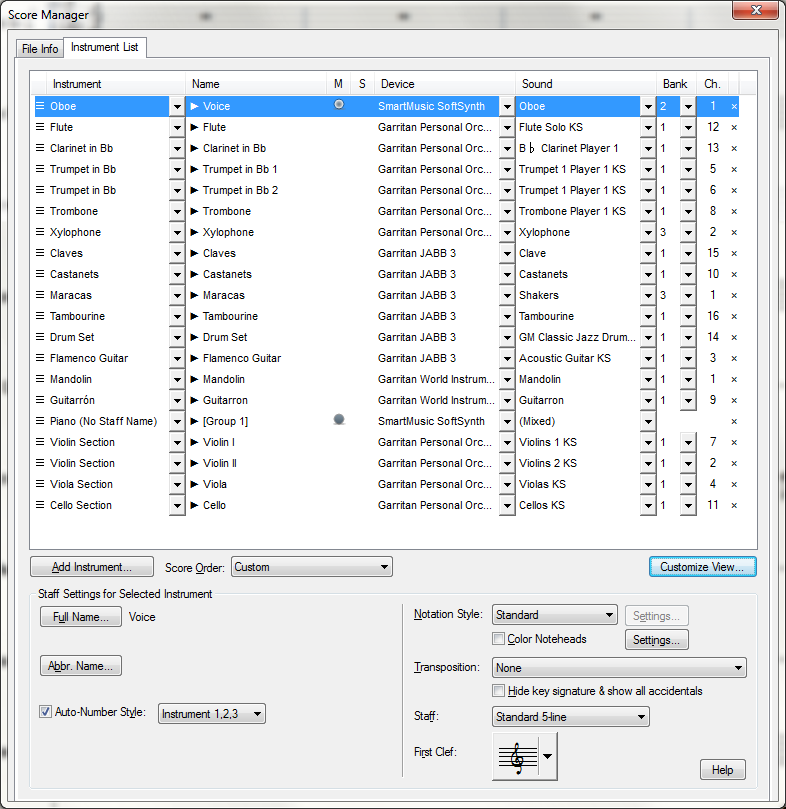The image size is (786, 809).
Task: Uncheck the Auto-Number Style checkbox
Action: 45,712
